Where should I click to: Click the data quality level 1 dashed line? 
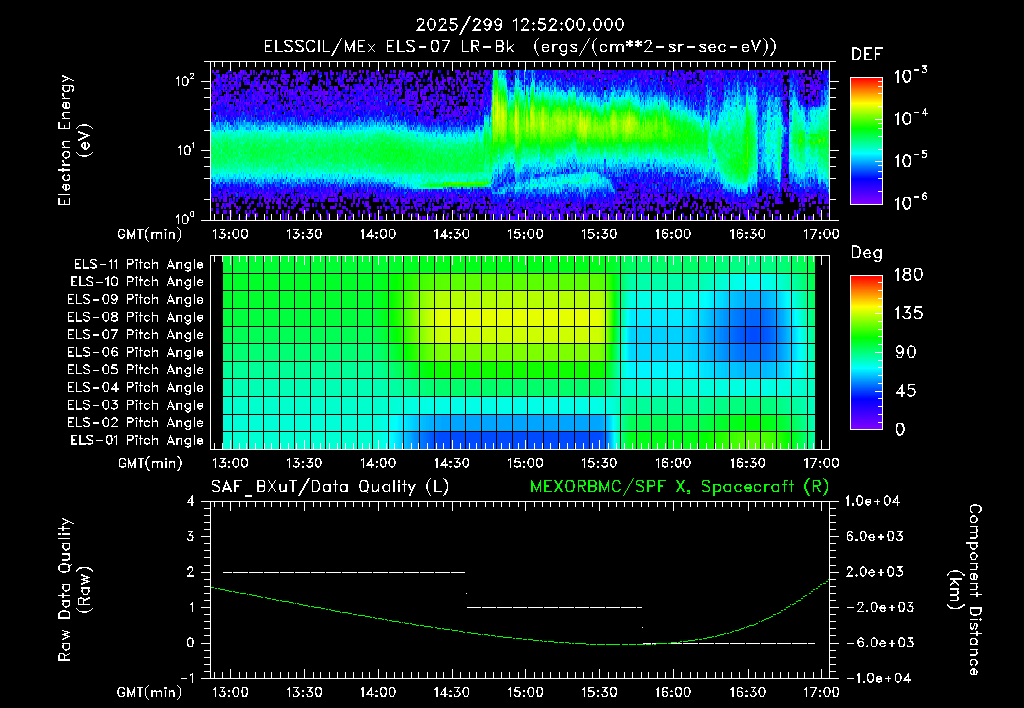[x=554, y=607]
